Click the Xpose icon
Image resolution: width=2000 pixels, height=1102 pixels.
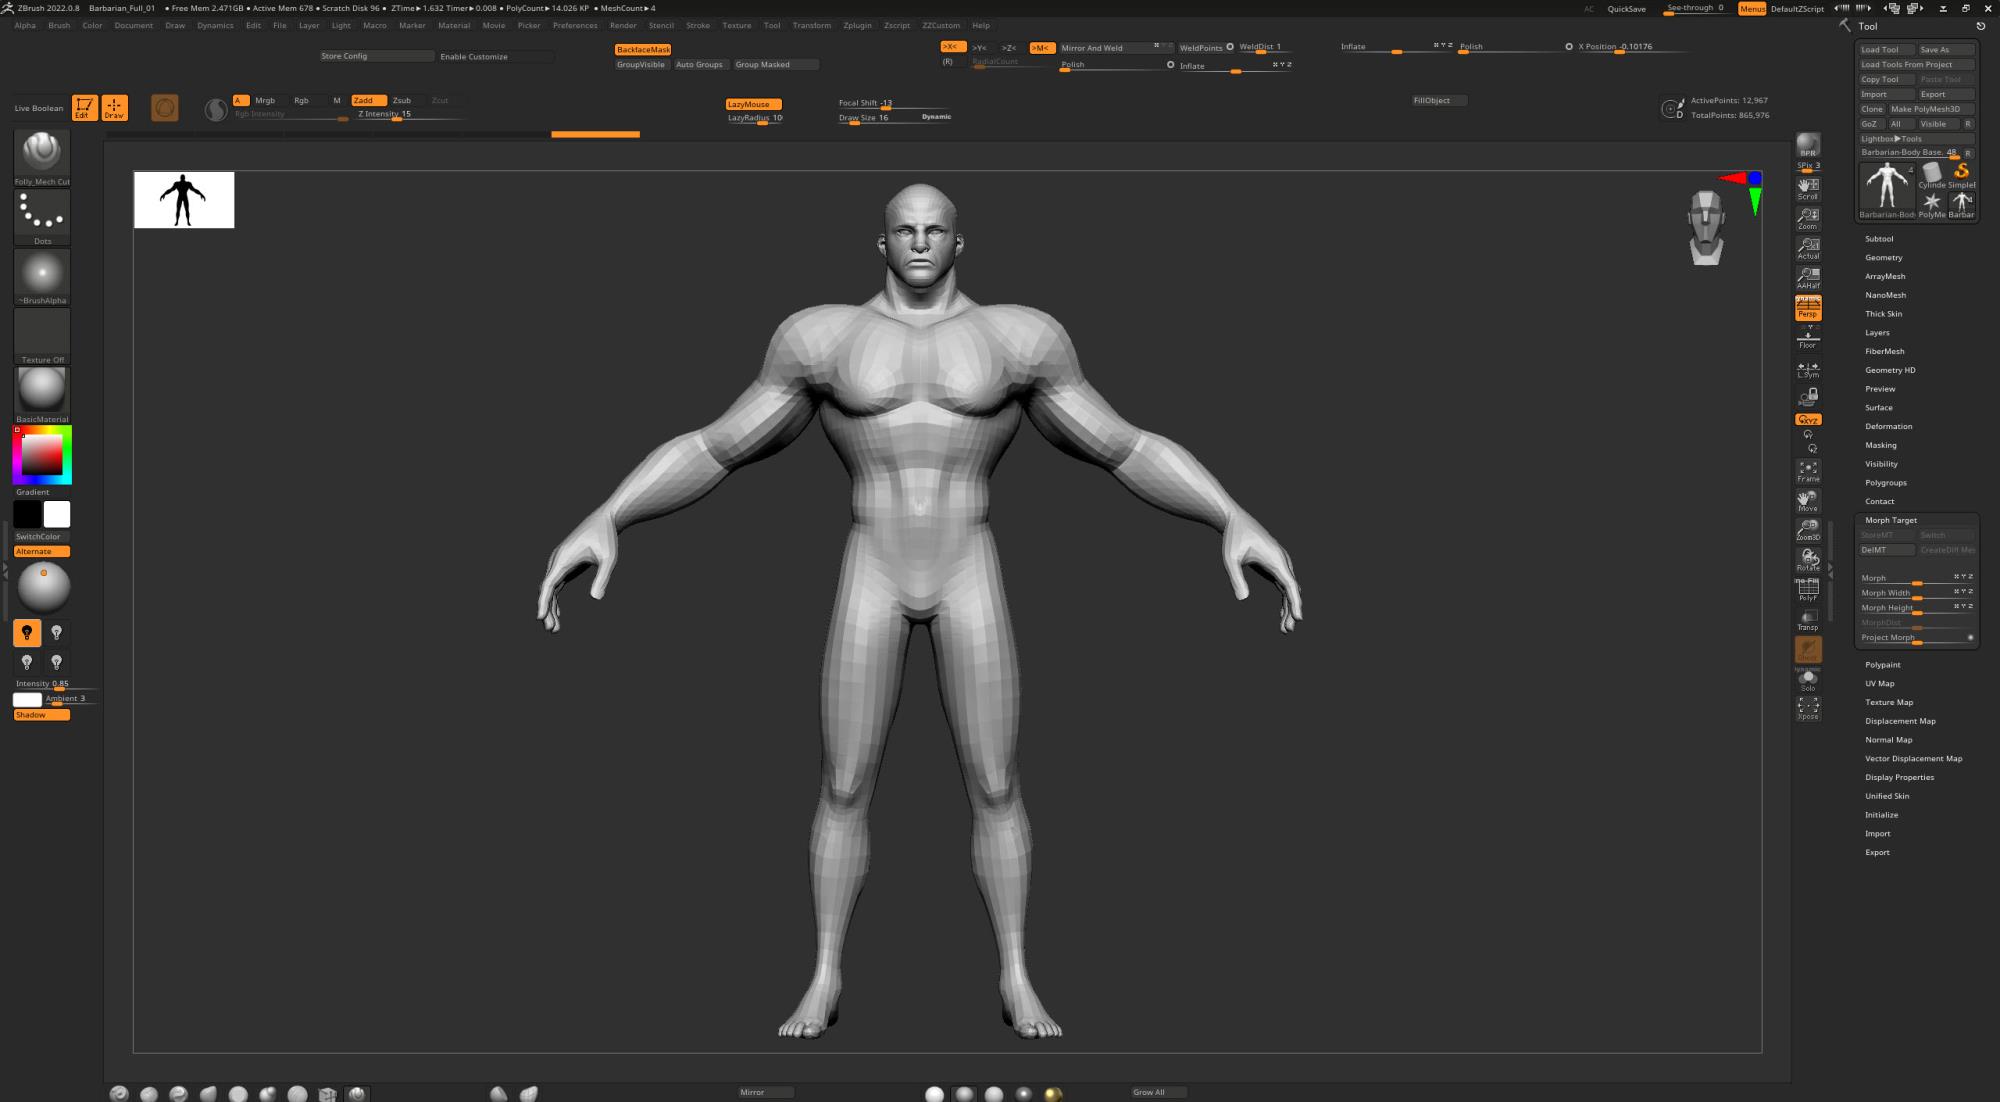coord(1808,708)
